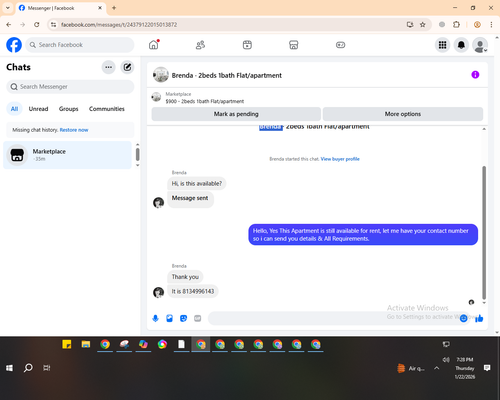Click the Marketplace listing thumbnail in header bar

point(156,97)
